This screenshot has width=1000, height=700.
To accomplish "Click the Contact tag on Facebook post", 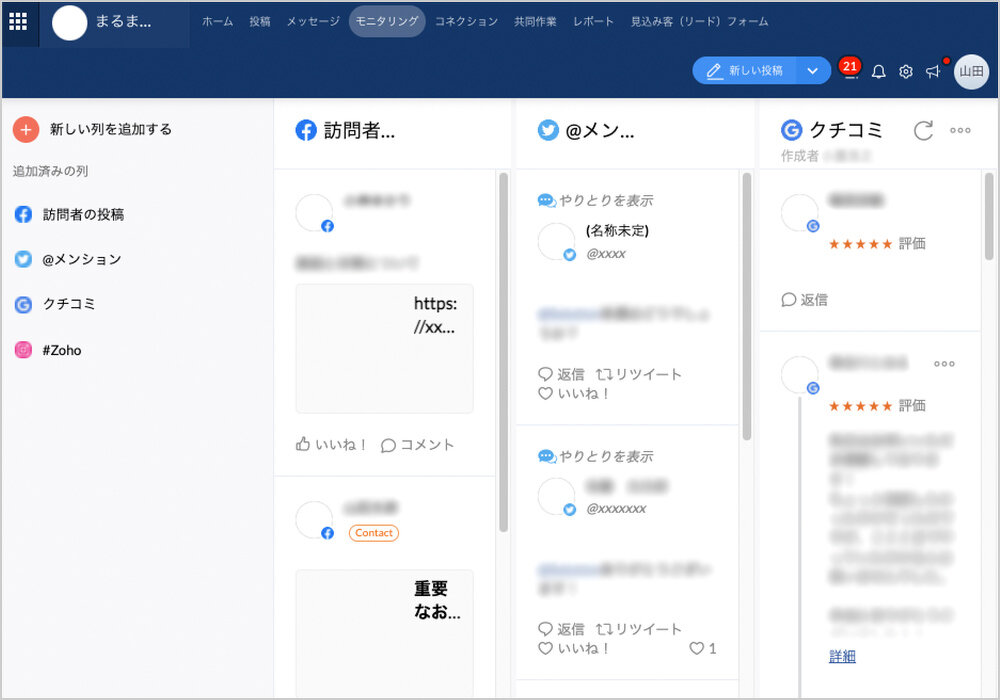I will 374,533.
